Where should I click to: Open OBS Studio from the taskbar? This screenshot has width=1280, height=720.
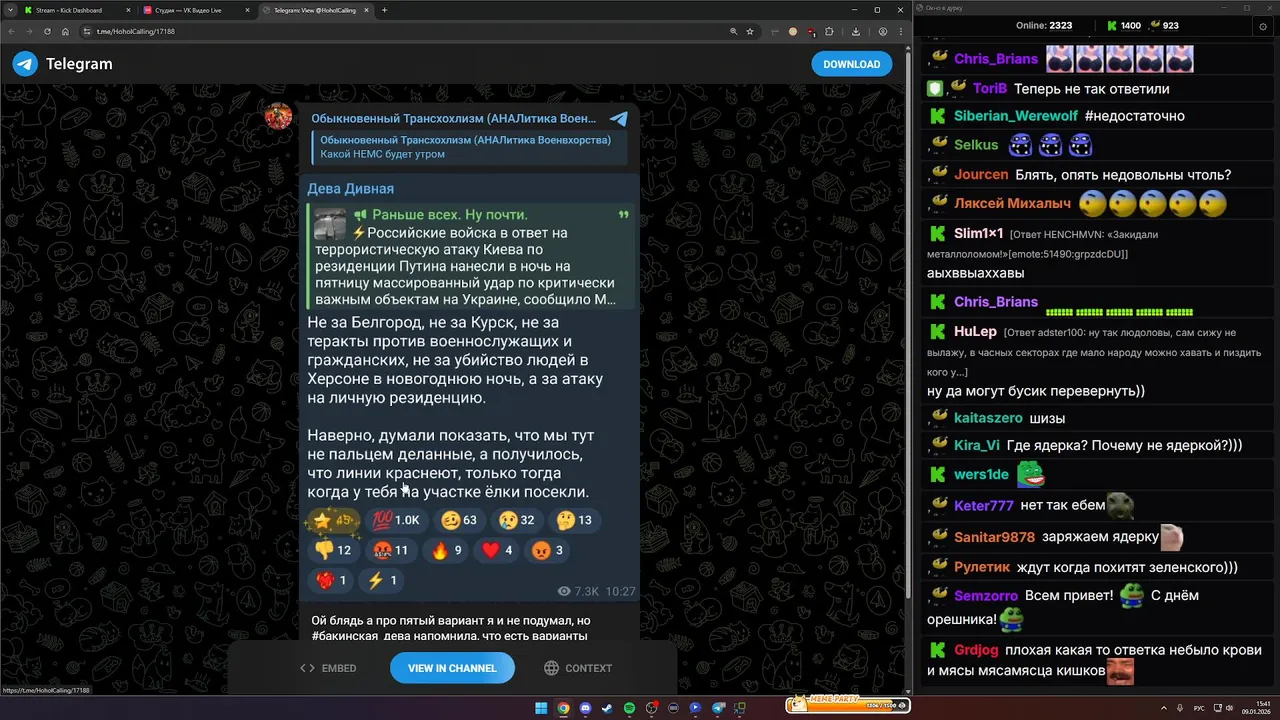click(x=651, y=708)
